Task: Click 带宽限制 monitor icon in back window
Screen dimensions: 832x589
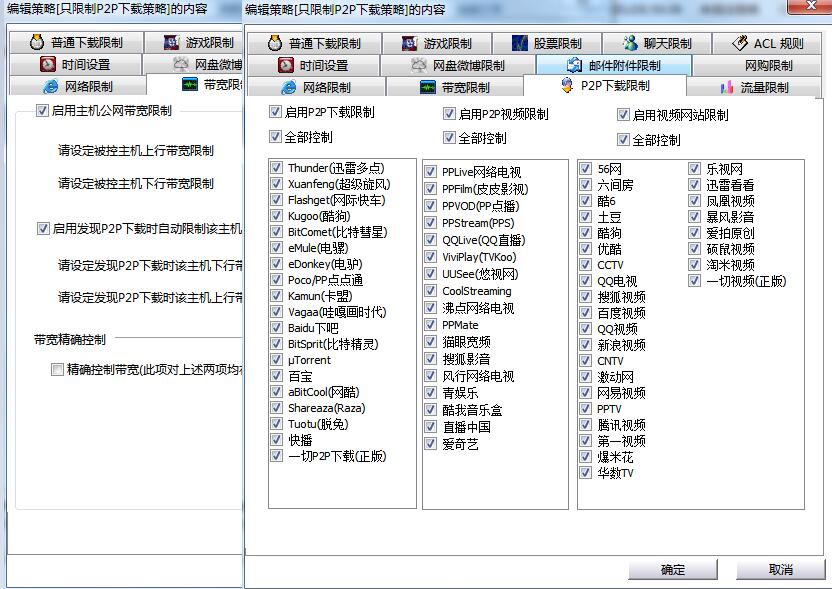Action: (x=190, y=84)
